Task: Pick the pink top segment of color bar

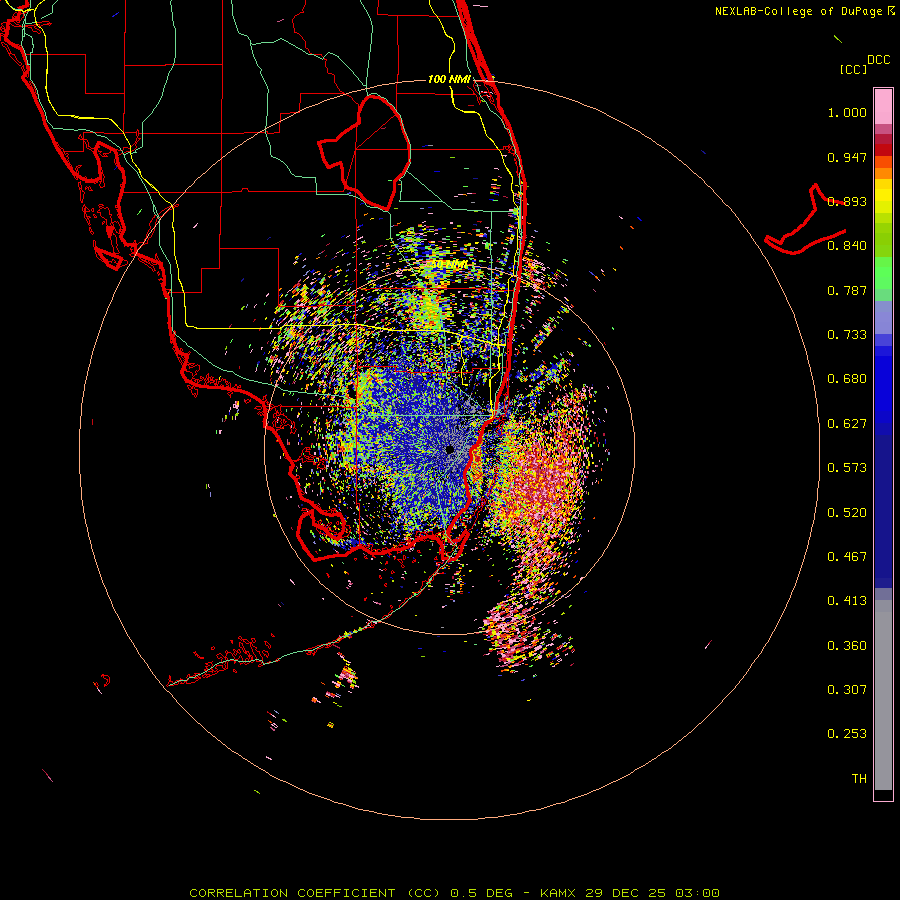Action: coord(883,107)
